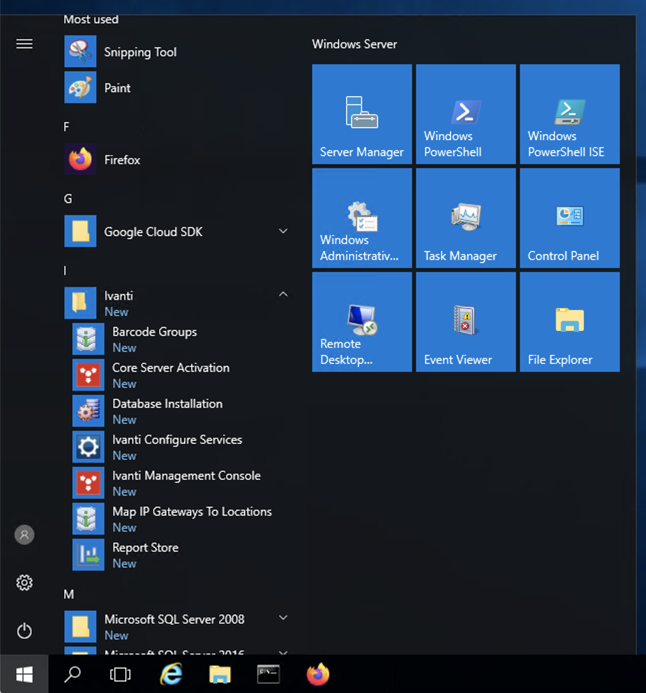Launch the Ivanti Management Console icon
The width and height of the screenshot is (646, 693).
coord(88,483)
